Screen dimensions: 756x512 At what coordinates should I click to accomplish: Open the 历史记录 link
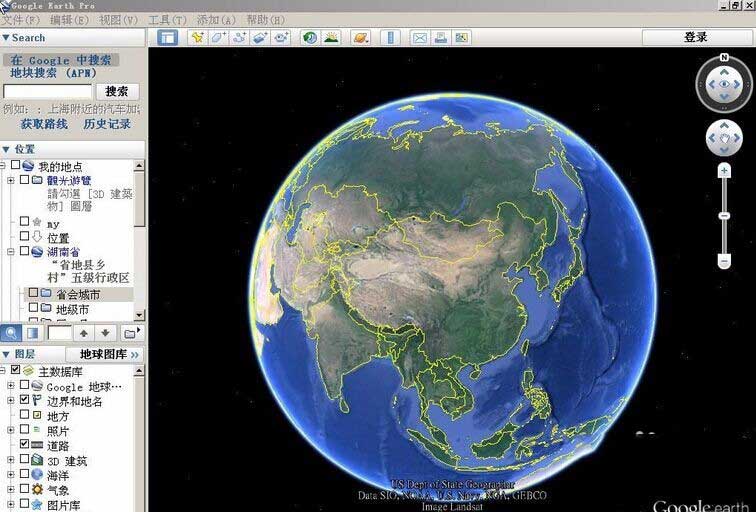(107, 124)
